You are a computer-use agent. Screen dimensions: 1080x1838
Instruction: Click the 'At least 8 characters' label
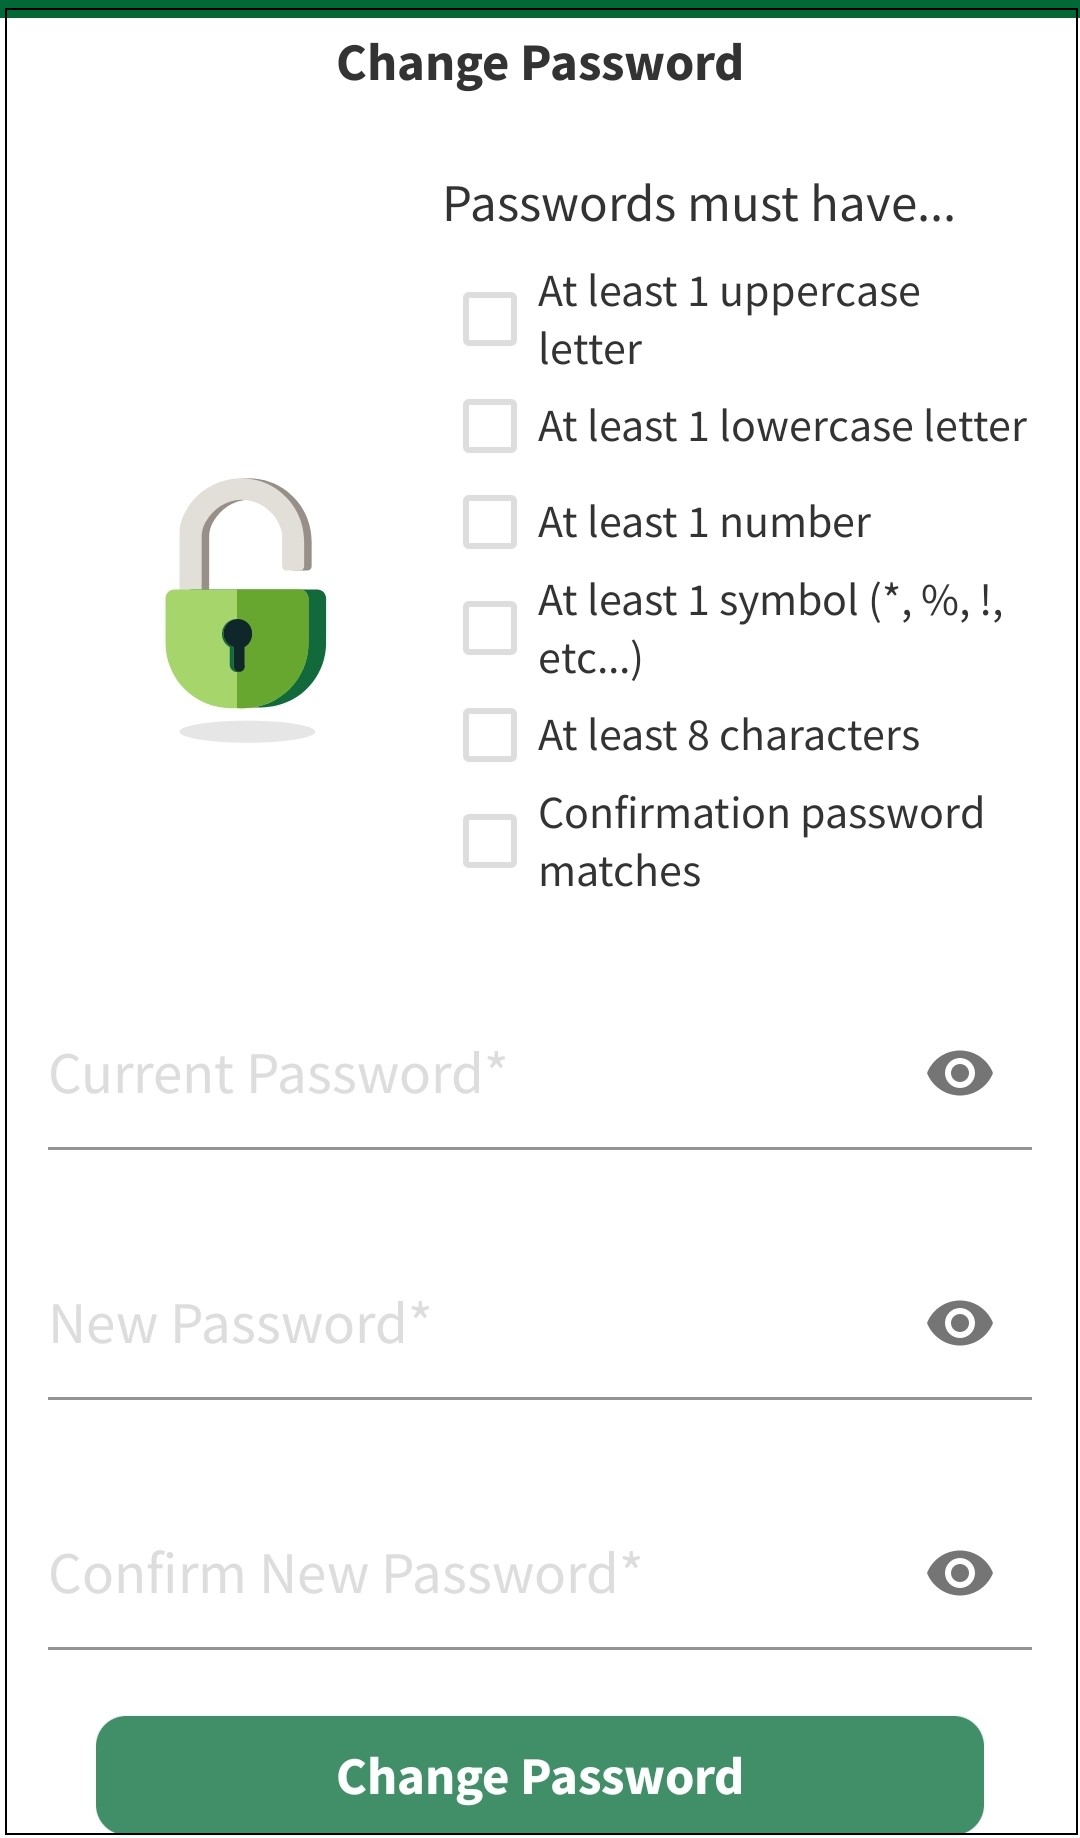[728, 736]
